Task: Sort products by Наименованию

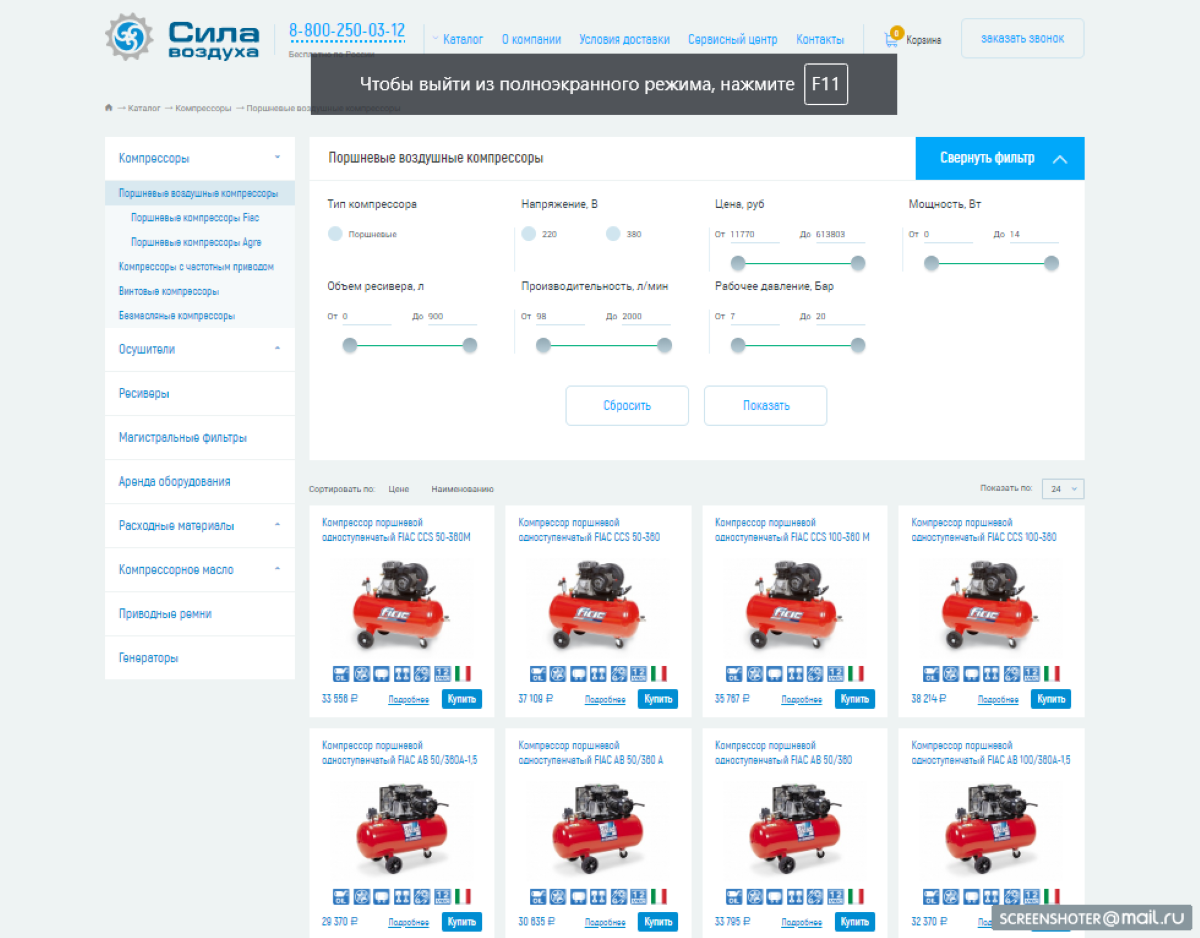Action: coord(462,489)
